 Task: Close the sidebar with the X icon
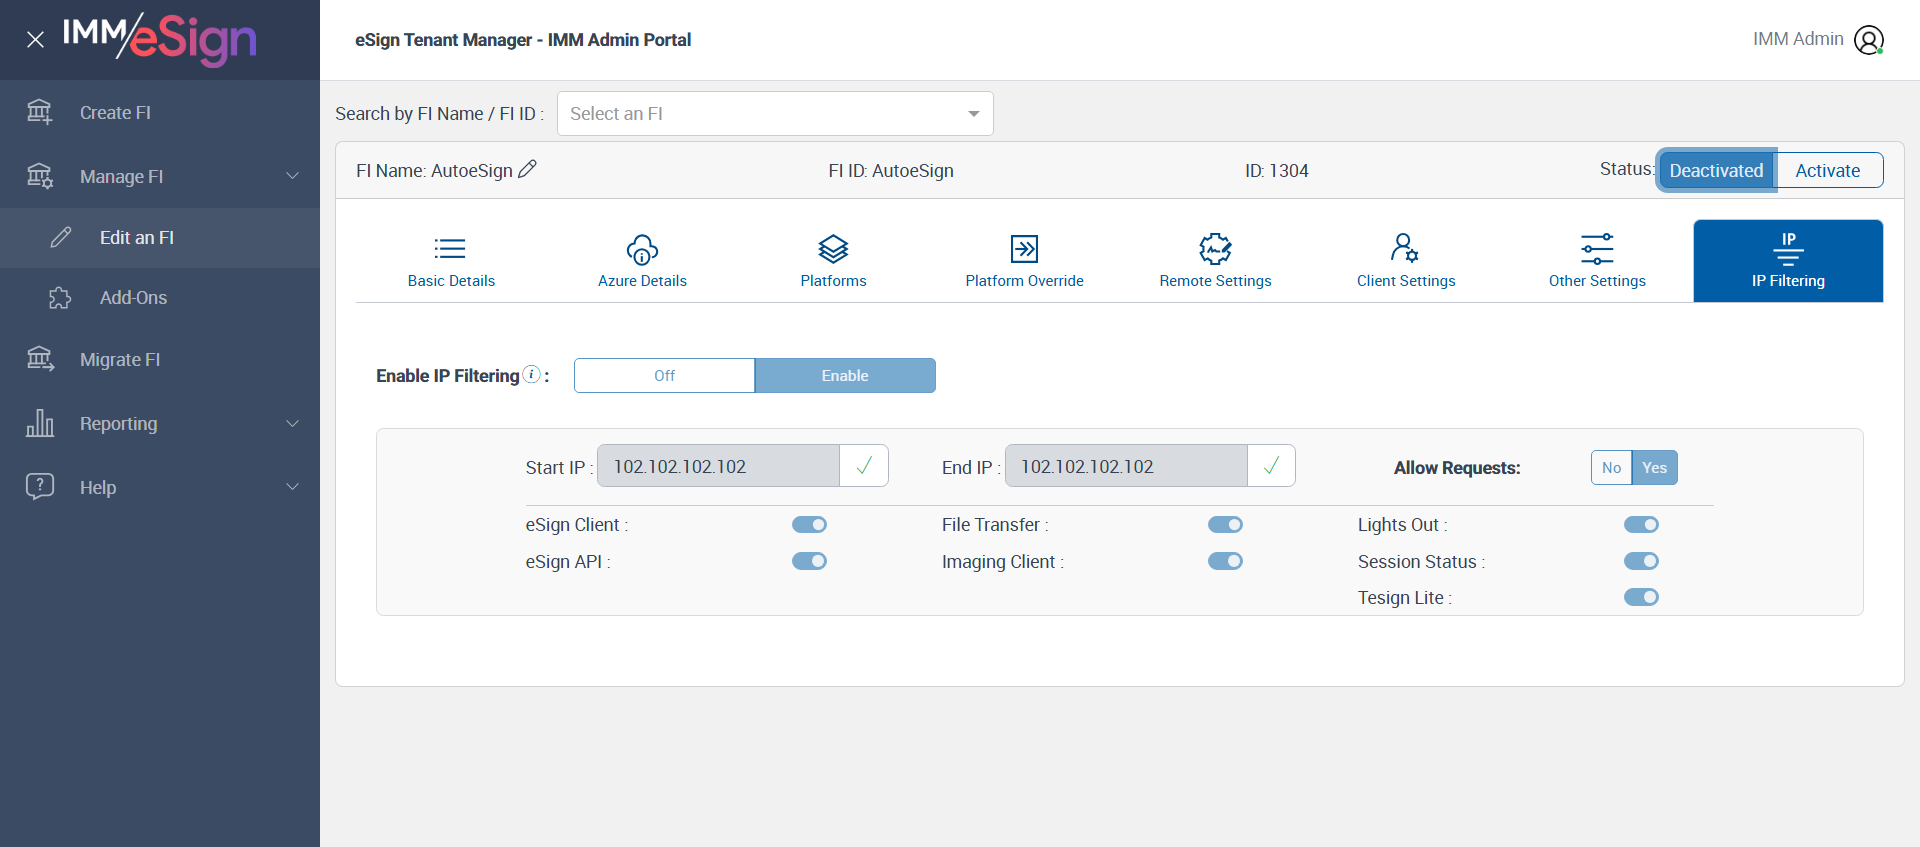(x=35, y=40)
